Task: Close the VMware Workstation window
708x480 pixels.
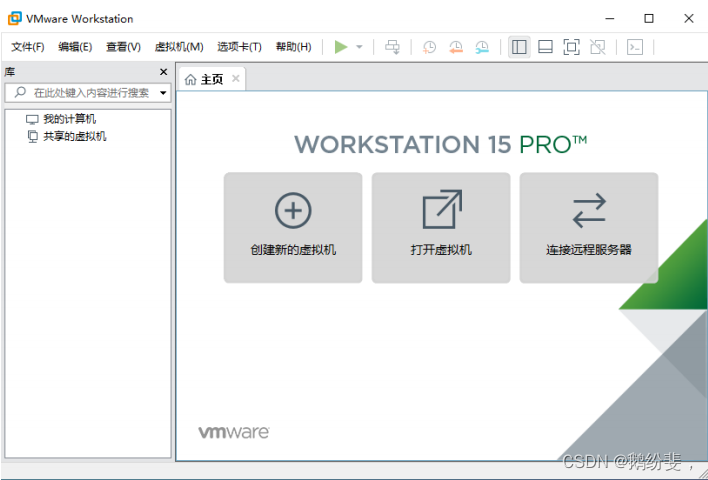Action: 689,19
